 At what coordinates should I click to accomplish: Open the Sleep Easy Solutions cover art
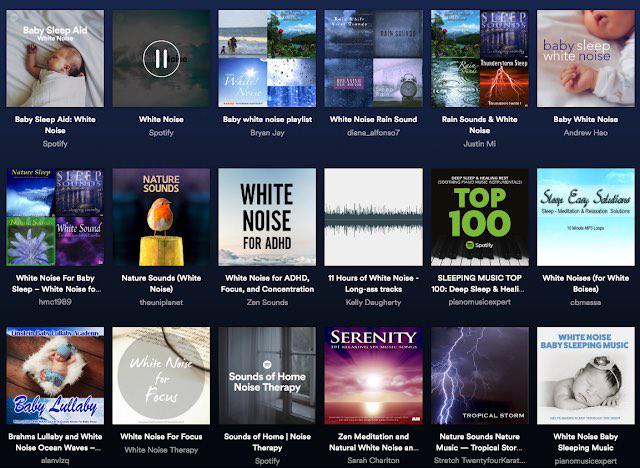coord(586,217)
